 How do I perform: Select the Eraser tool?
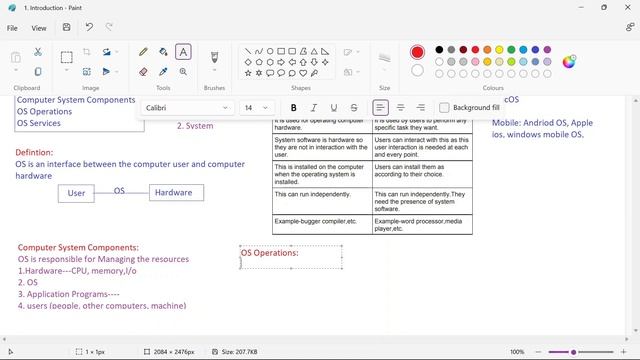143,72
